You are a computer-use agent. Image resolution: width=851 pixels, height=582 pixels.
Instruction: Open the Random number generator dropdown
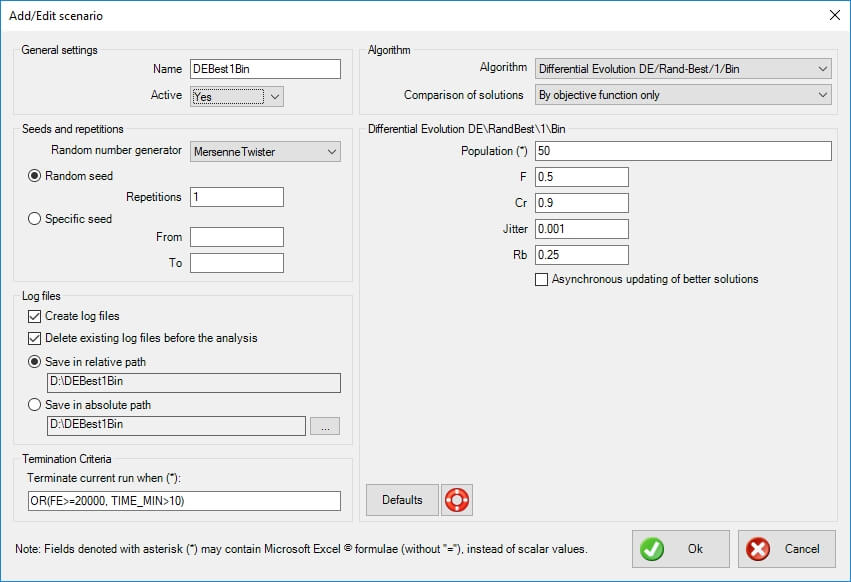pos(265,152)
